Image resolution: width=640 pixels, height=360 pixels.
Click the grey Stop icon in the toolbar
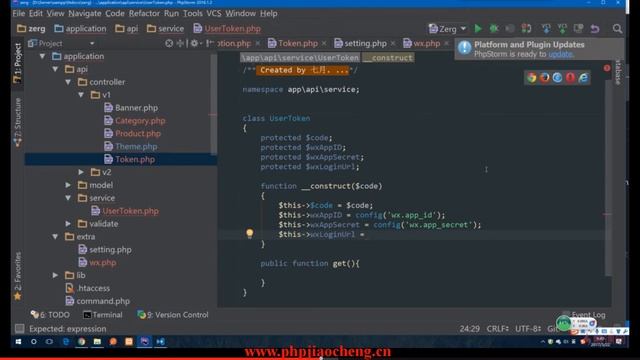[x=510, y=29]
